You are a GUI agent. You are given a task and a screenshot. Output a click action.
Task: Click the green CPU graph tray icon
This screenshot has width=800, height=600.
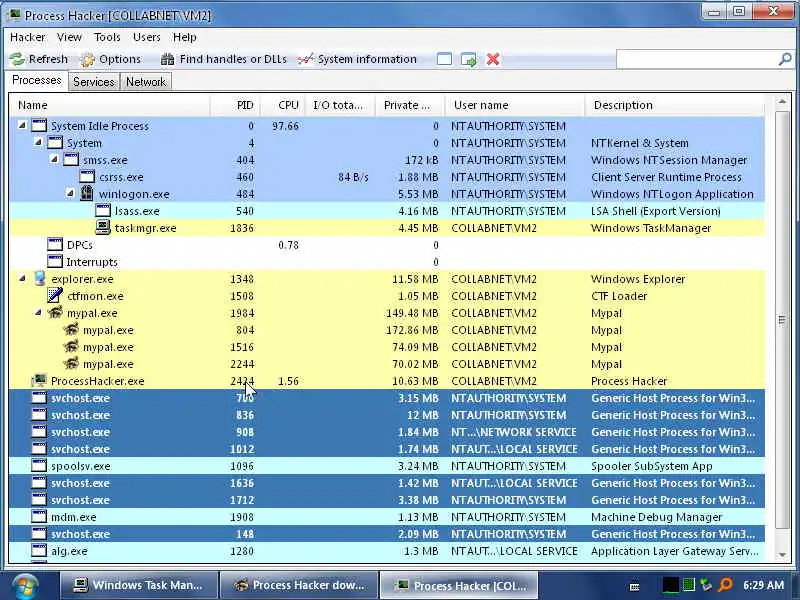689,585
